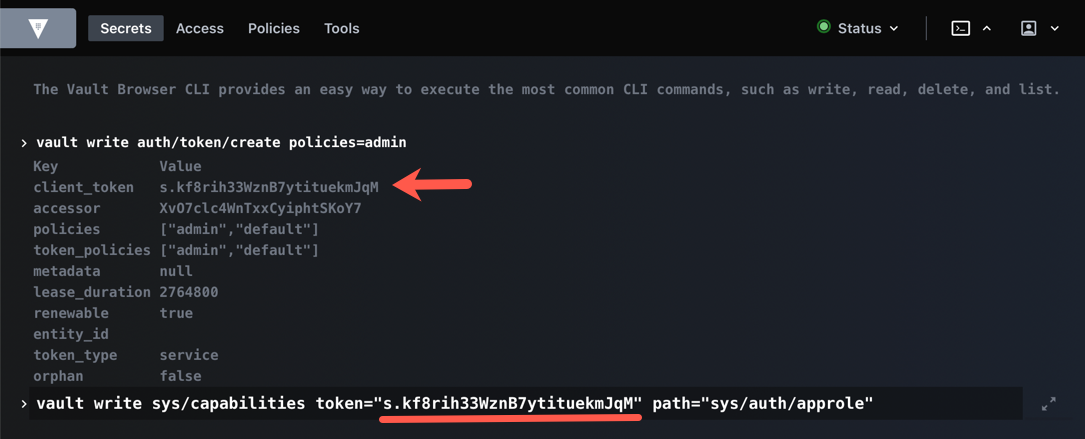Click the user profile icon

point(1028,28)
